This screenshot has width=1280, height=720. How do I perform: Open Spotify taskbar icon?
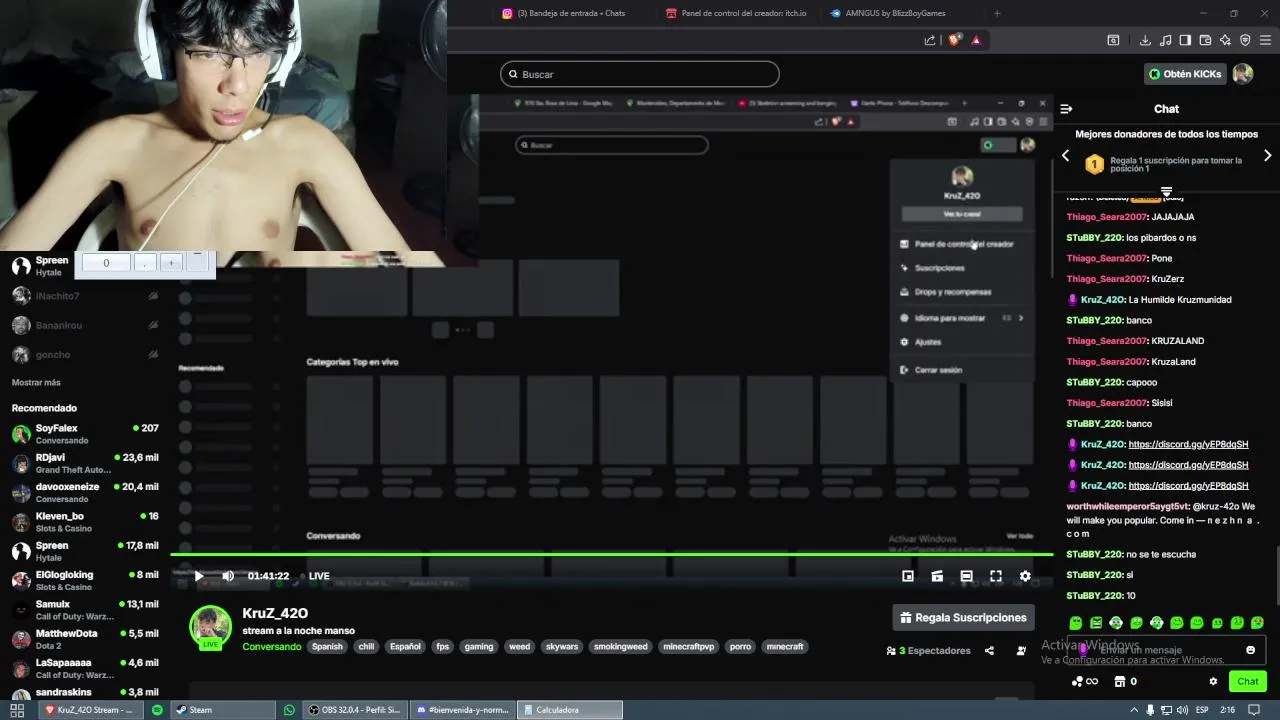(x=157, y=710)
